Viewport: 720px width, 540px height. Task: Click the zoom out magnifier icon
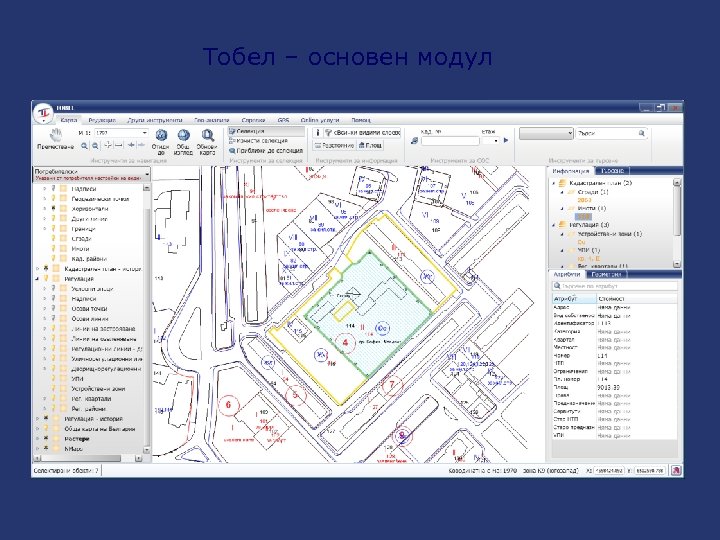[95, 146]
